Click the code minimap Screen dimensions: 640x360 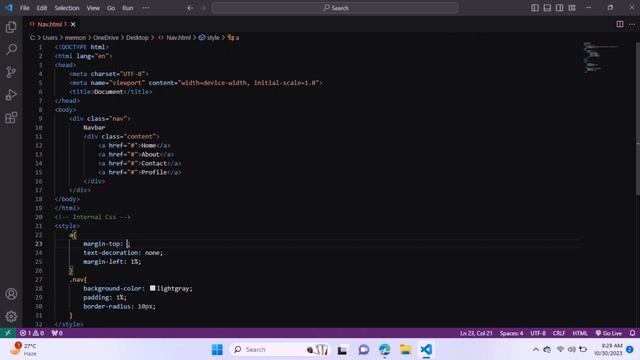pyautogui.click(x=600, y=57)
